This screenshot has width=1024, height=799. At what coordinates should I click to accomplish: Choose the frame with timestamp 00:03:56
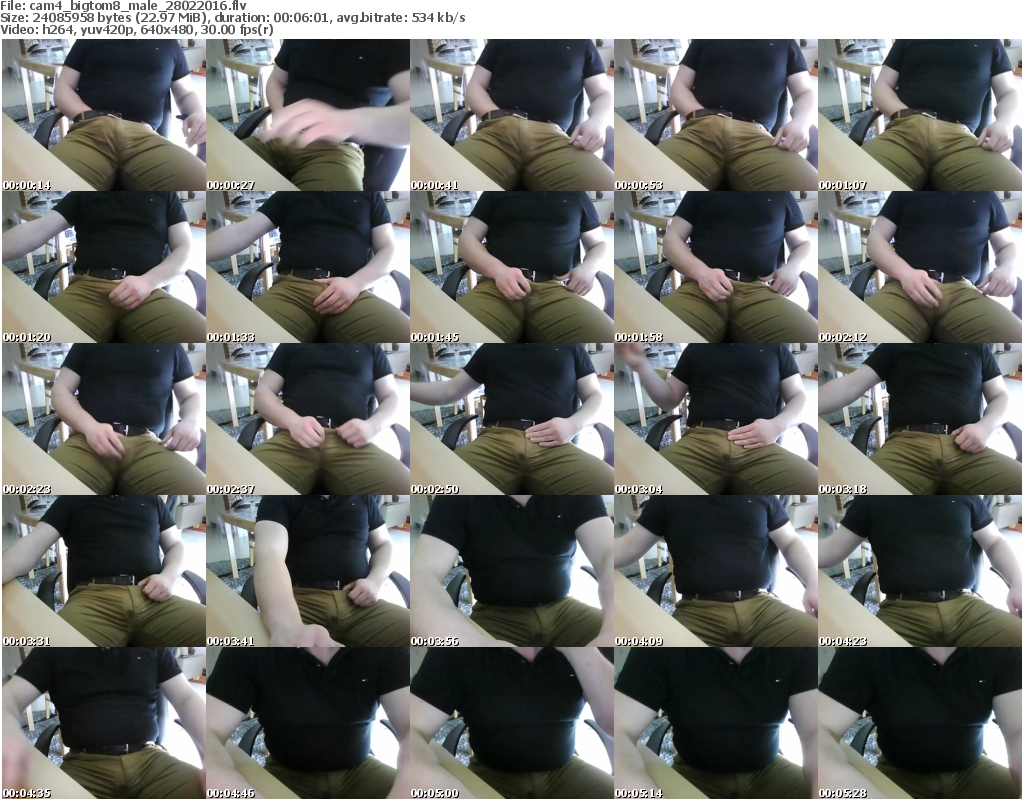pos(512,571)
